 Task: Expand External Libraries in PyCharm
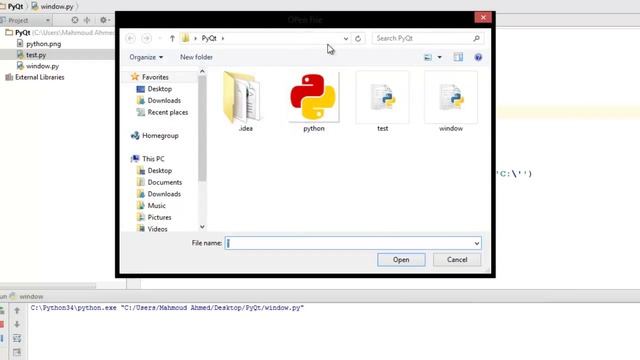(x=40, y=77)
